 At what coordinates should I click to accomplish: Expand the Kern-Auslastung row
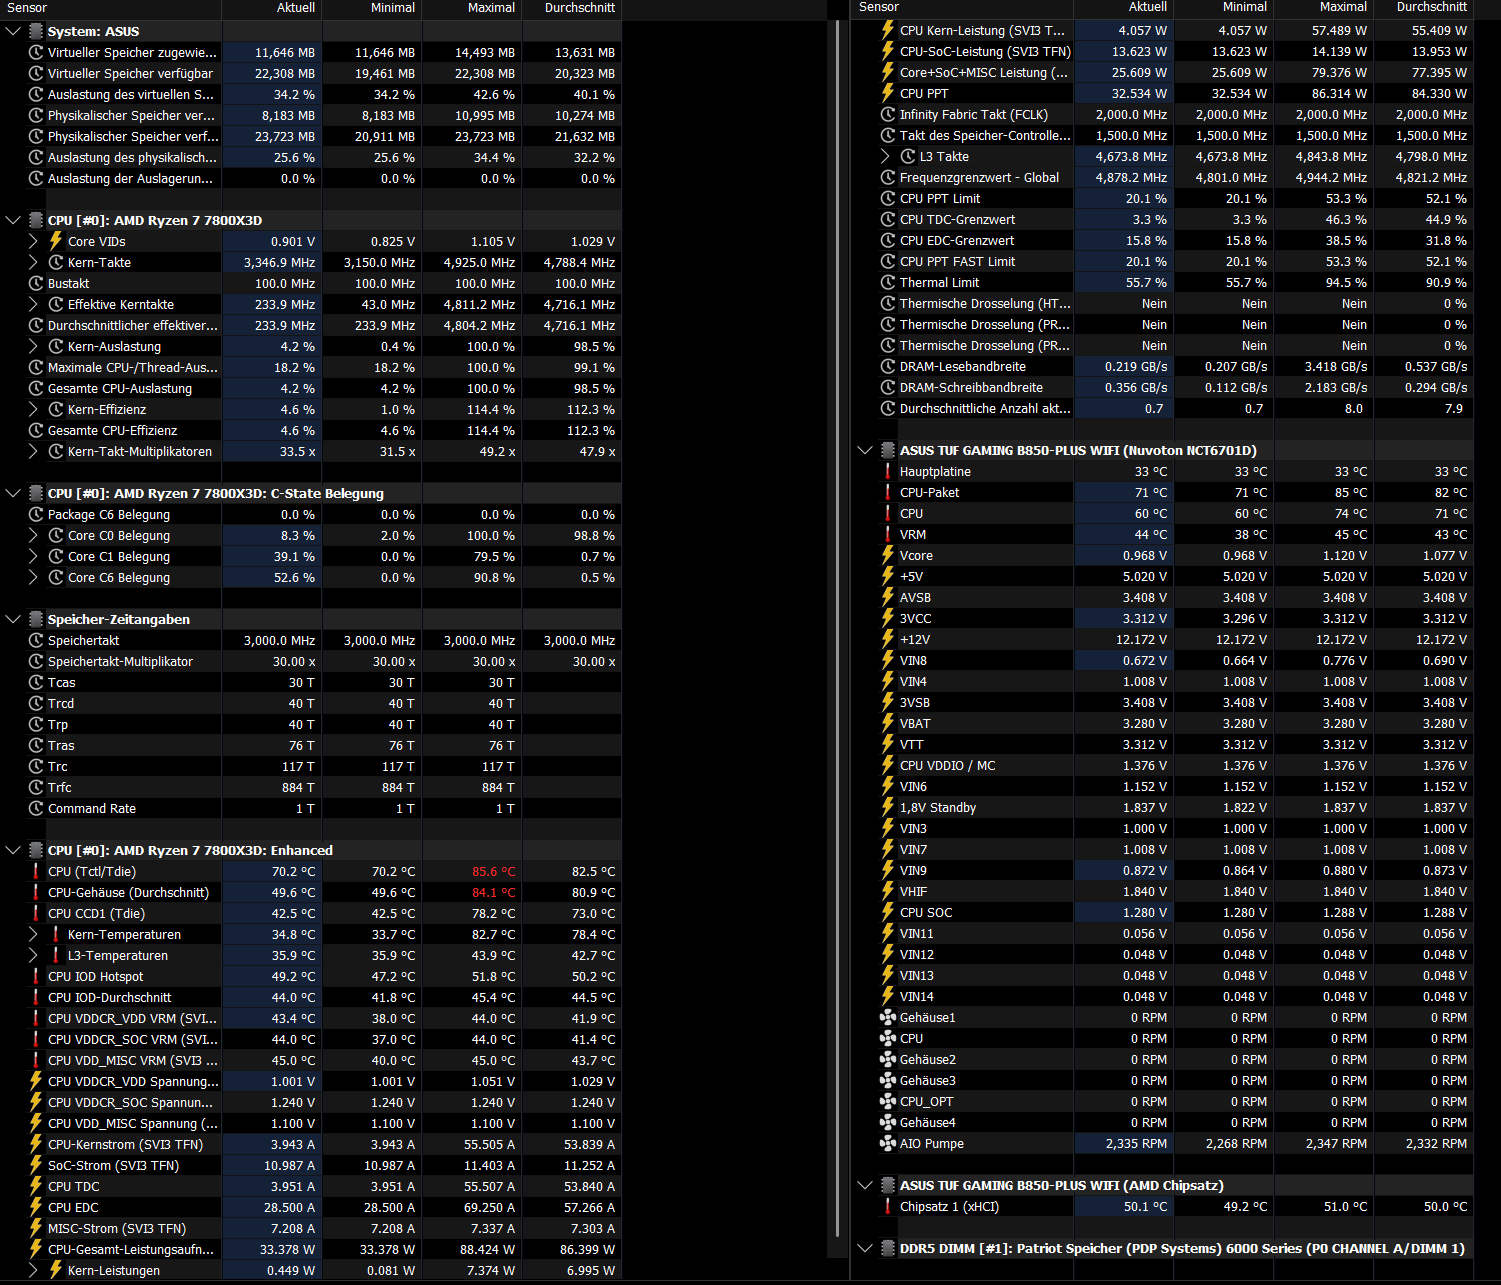pos(33,346)
